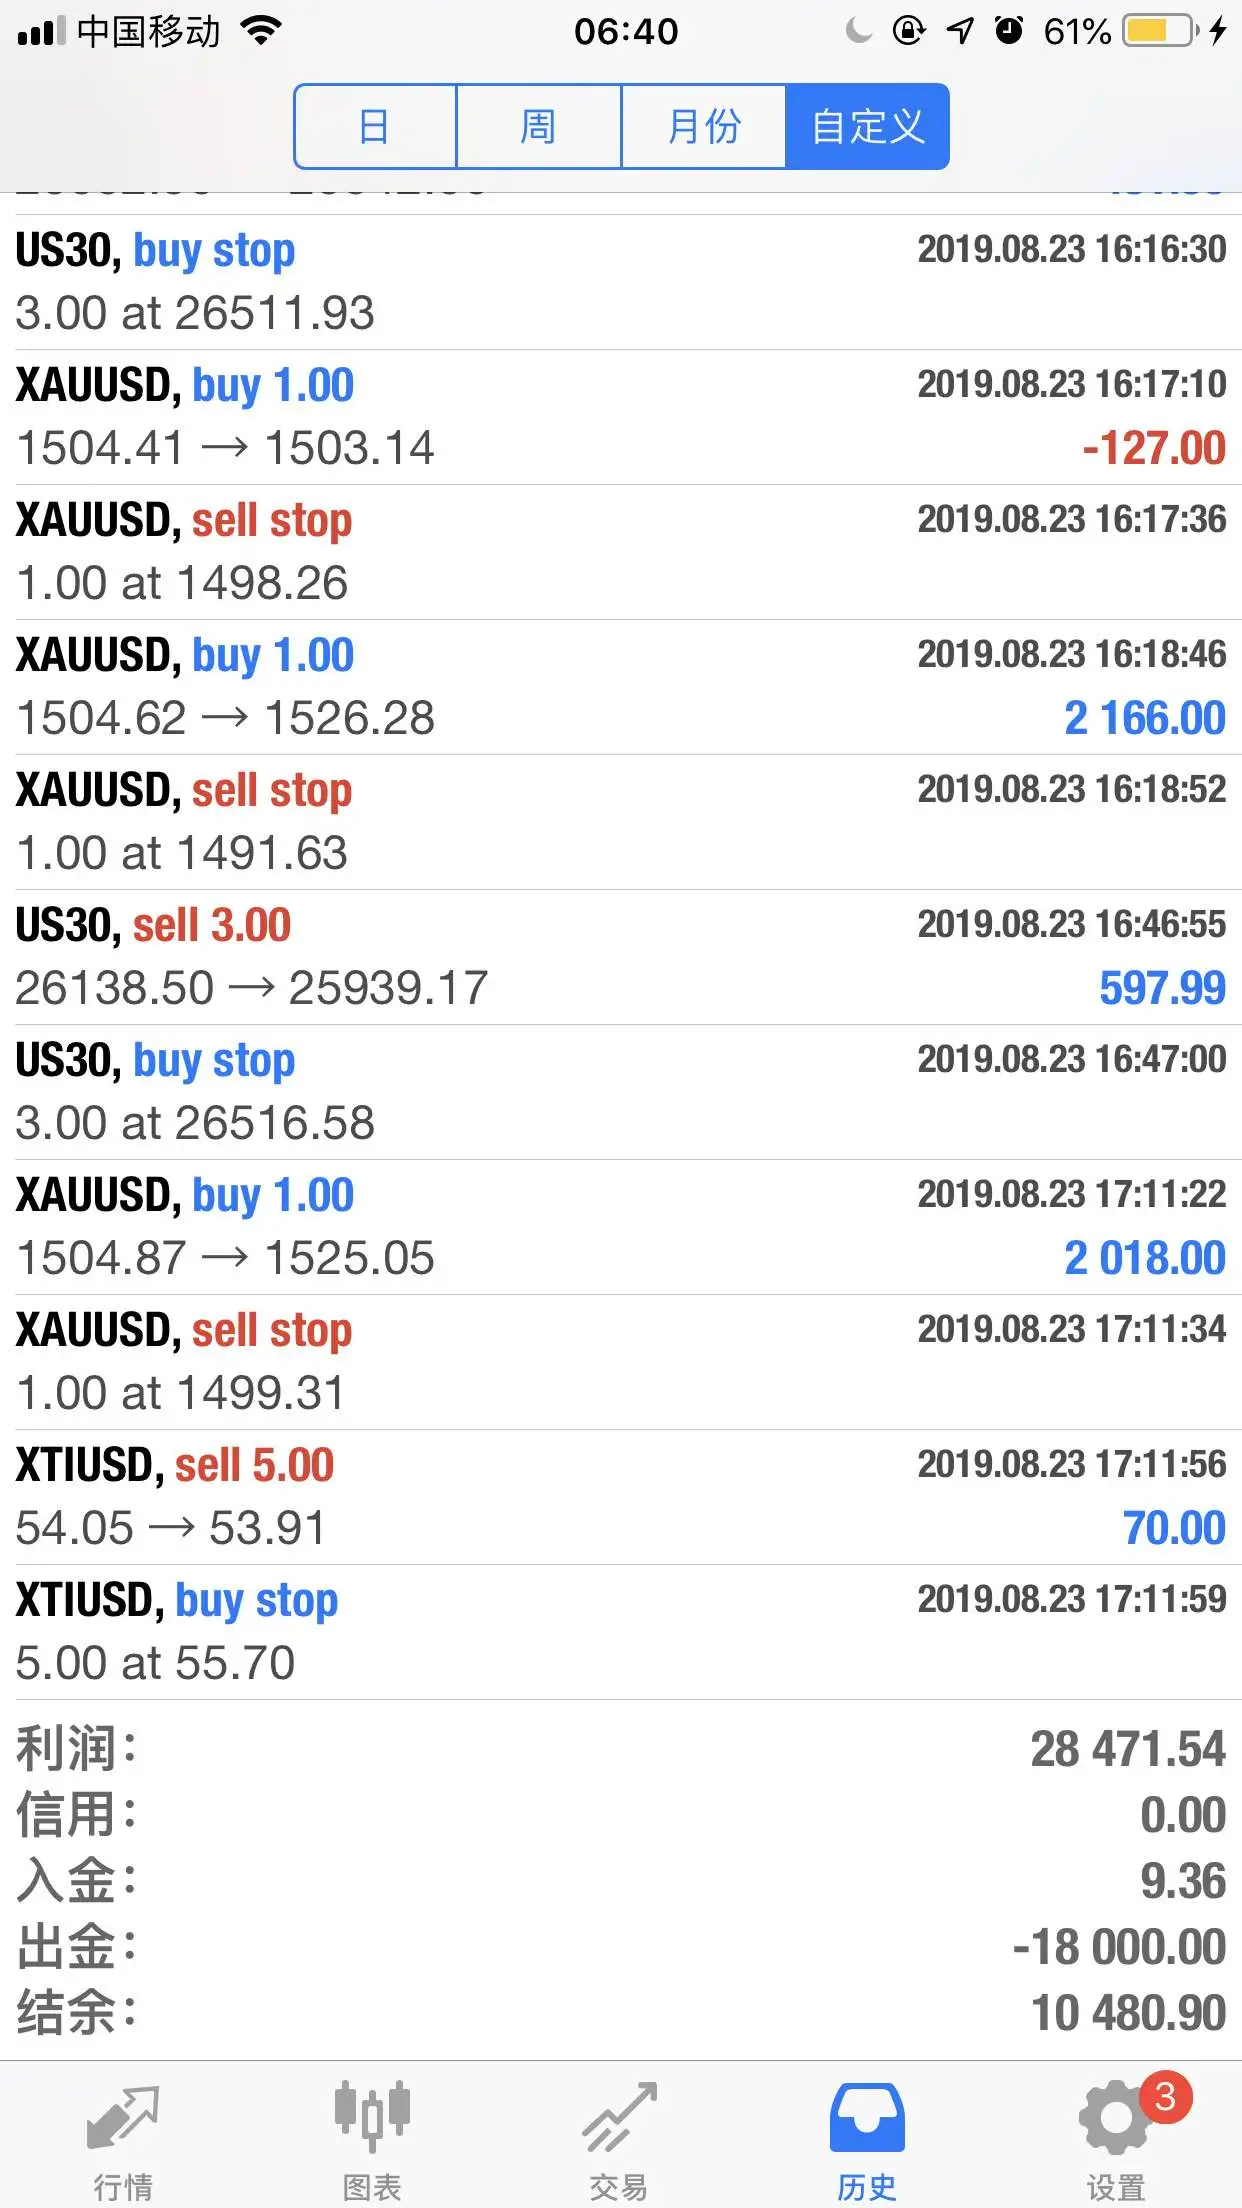Screen dimensions: 1242x2208
Task: Tap the Wi-Fi signal icon in status bar
Action: point(261,31)
